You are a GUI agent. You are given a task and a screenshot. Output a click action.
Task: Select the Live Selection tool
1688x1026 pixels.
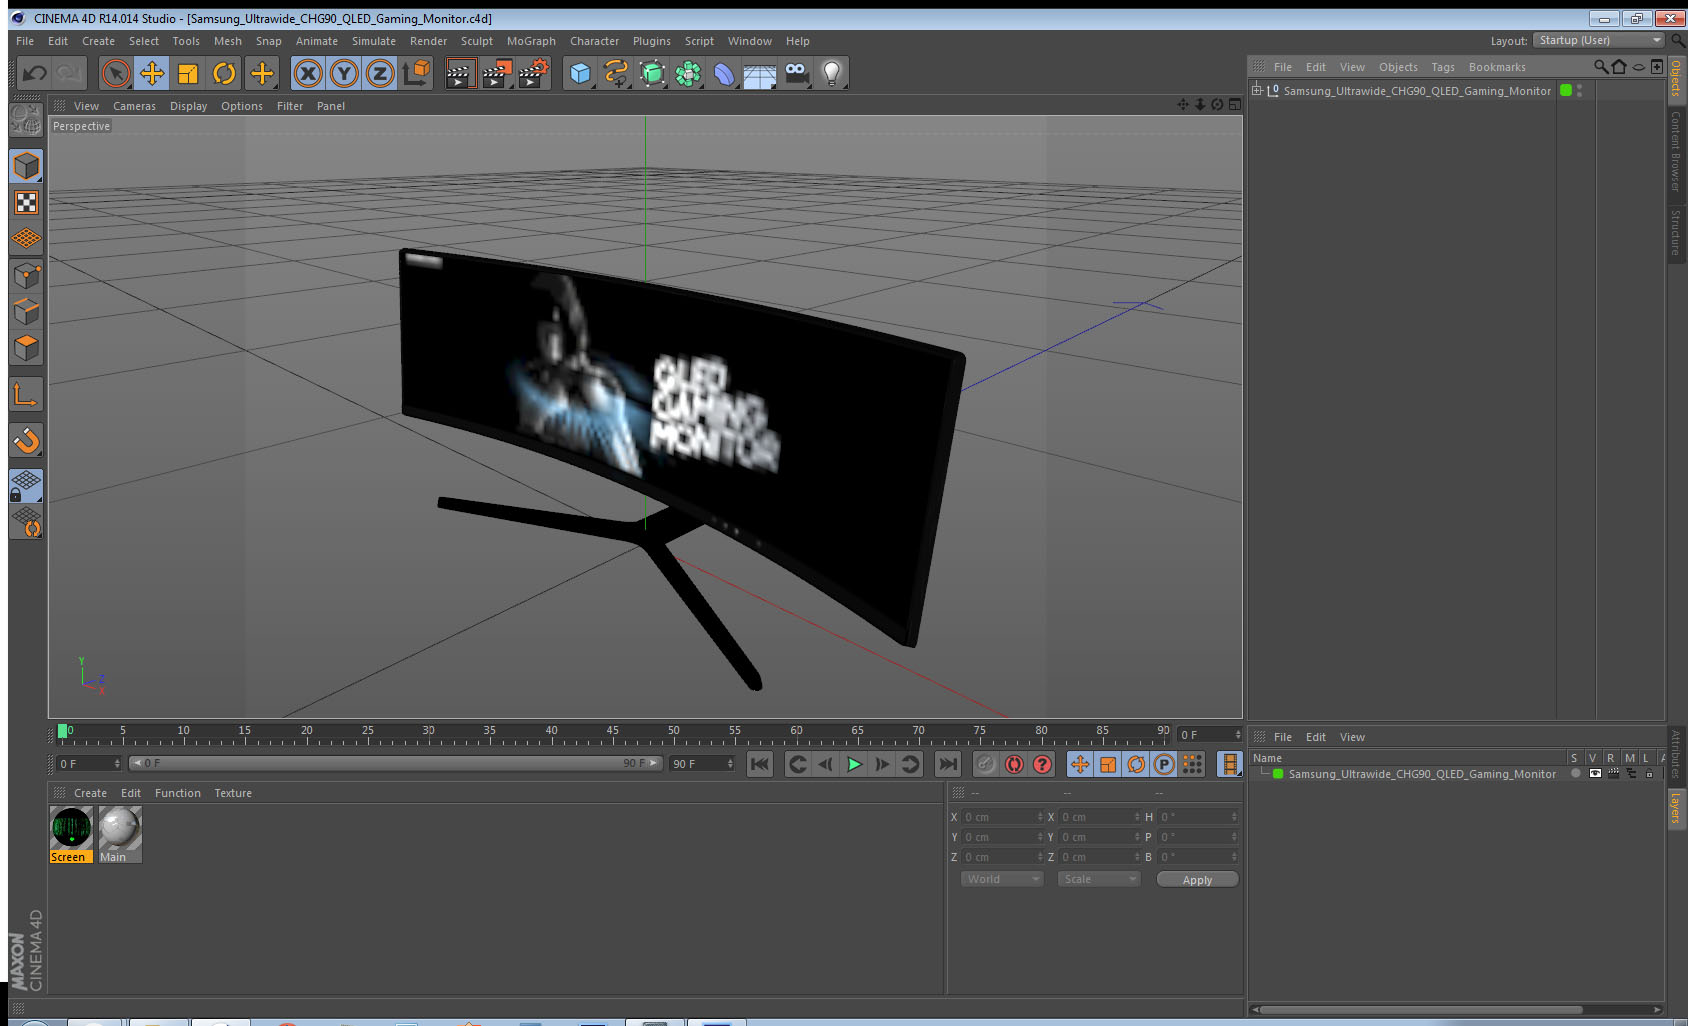(116, 73)
